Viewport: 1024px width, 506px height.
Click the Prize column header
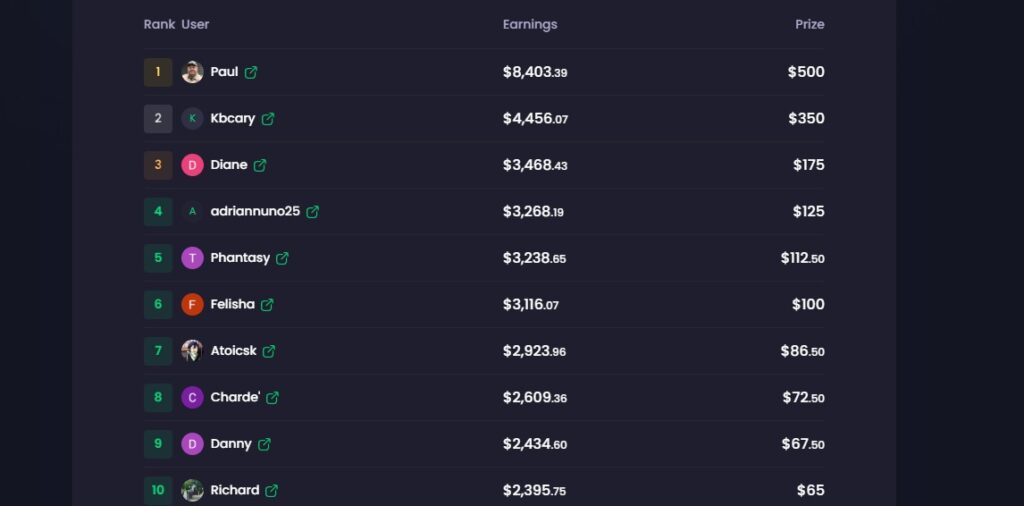(x=809, y=24)
